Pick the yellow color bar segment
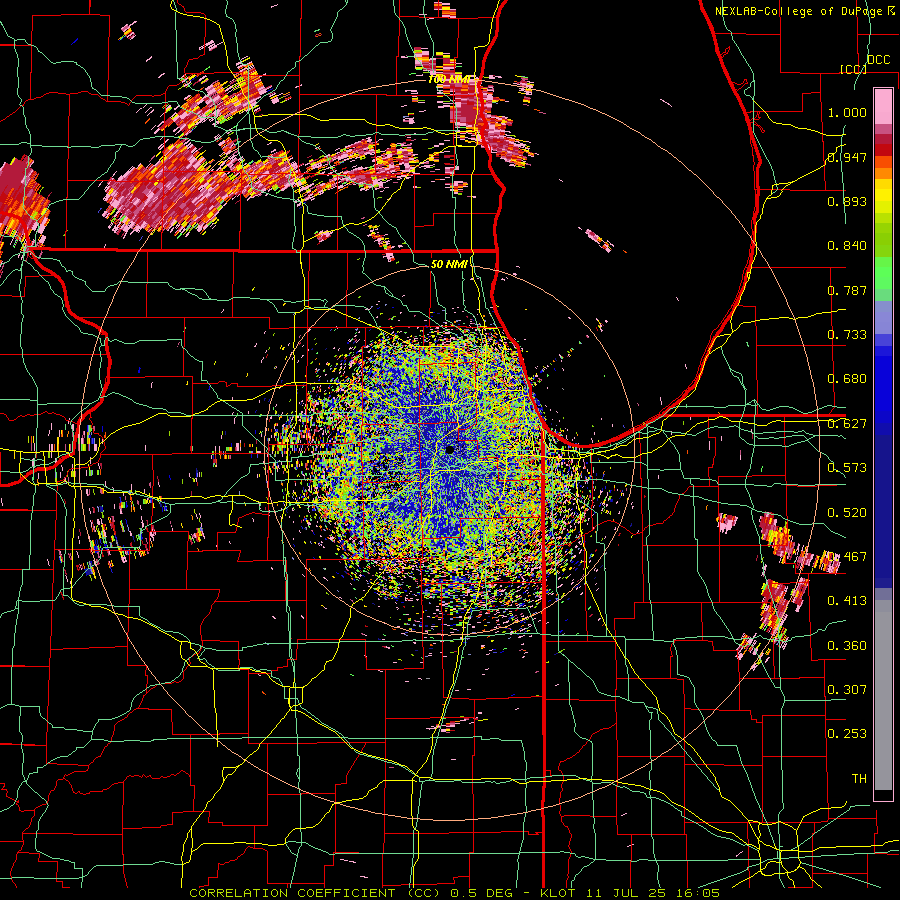 [883, 196]
